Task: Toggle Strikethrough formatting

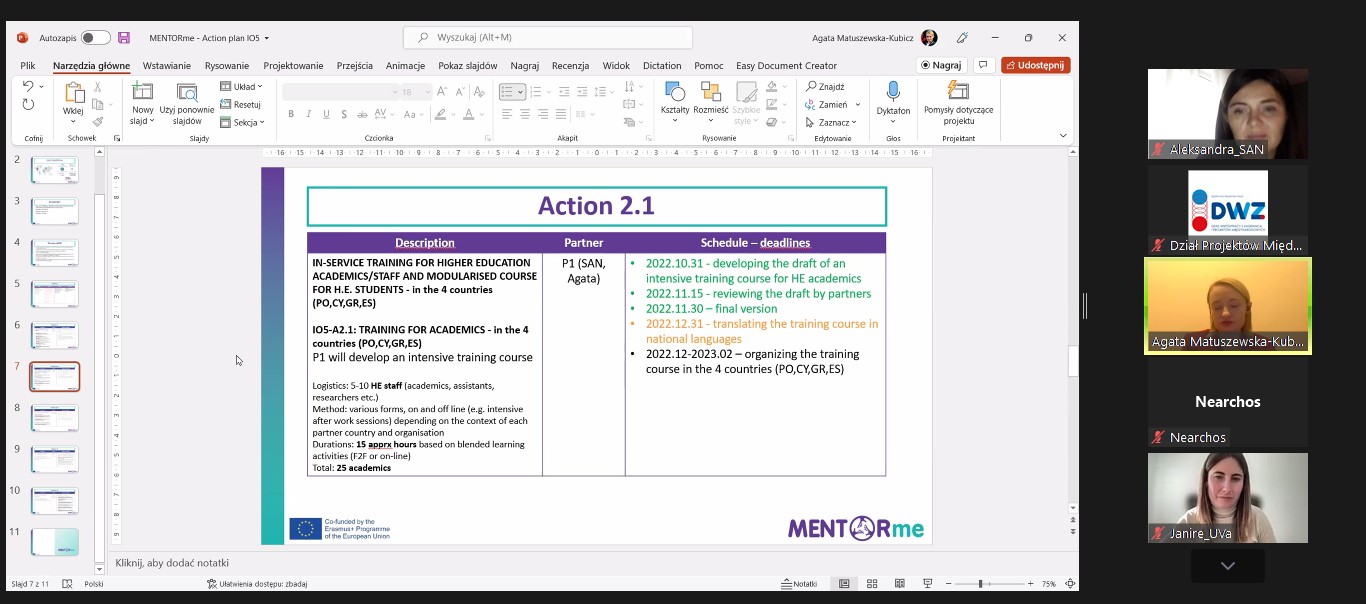Action: click(364, 114)
